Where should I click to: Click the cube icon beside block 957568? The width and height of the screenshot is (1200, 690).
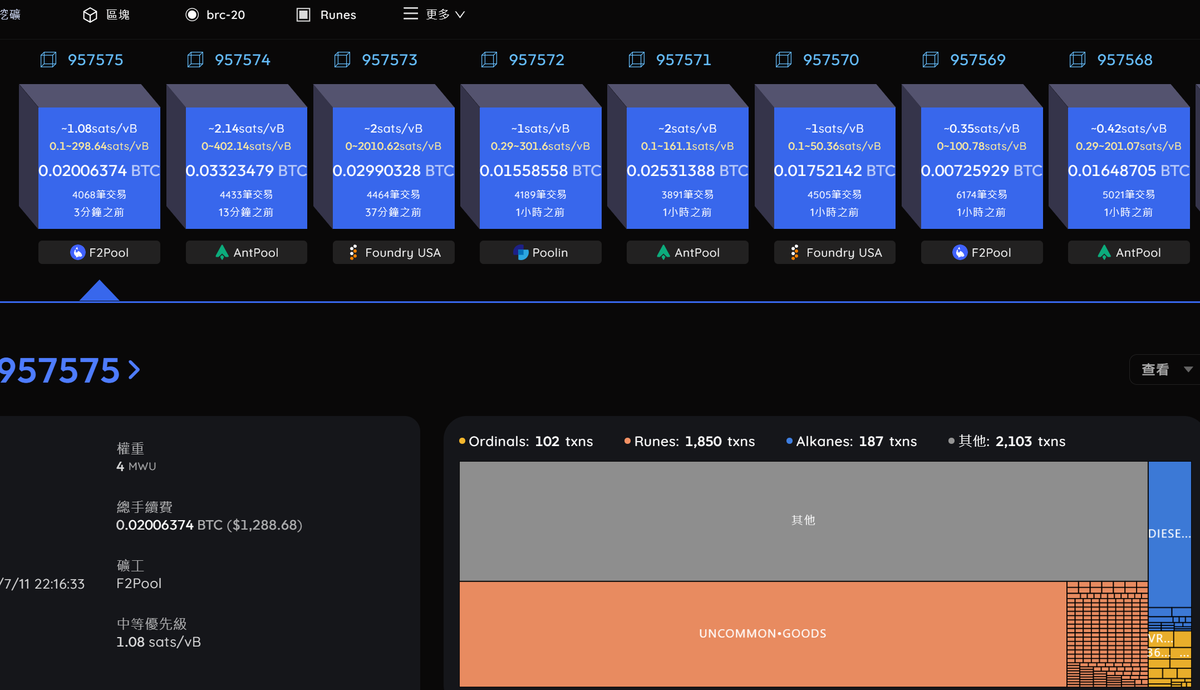[x=1078, y=60]
